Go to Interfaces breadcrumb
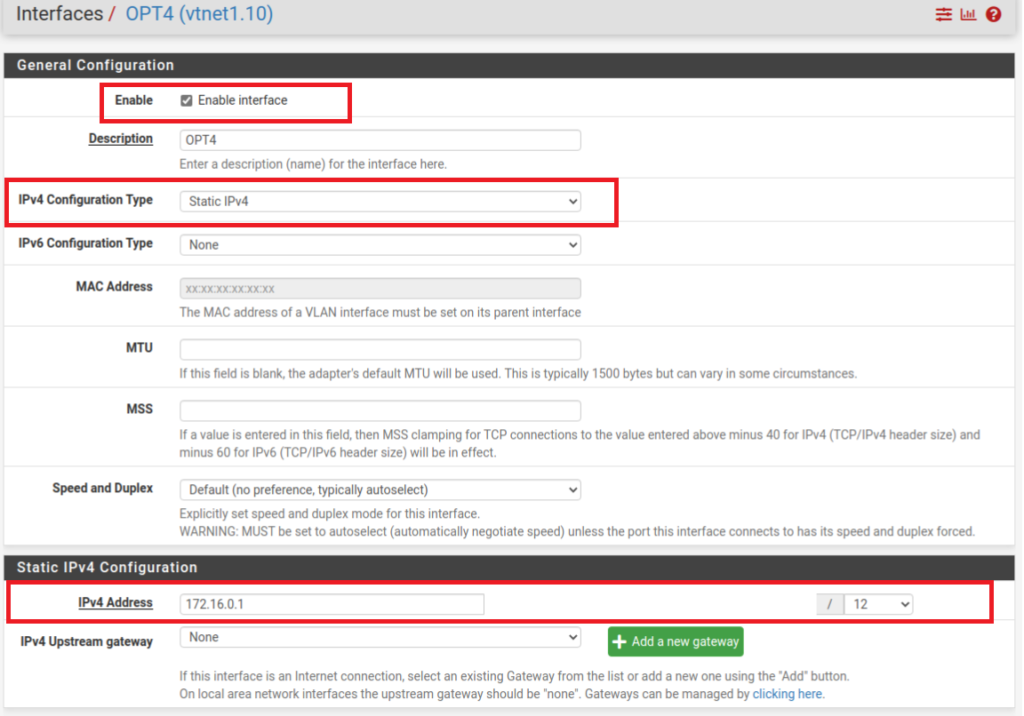Screen dimensions: 1024x716 [59, 14]
